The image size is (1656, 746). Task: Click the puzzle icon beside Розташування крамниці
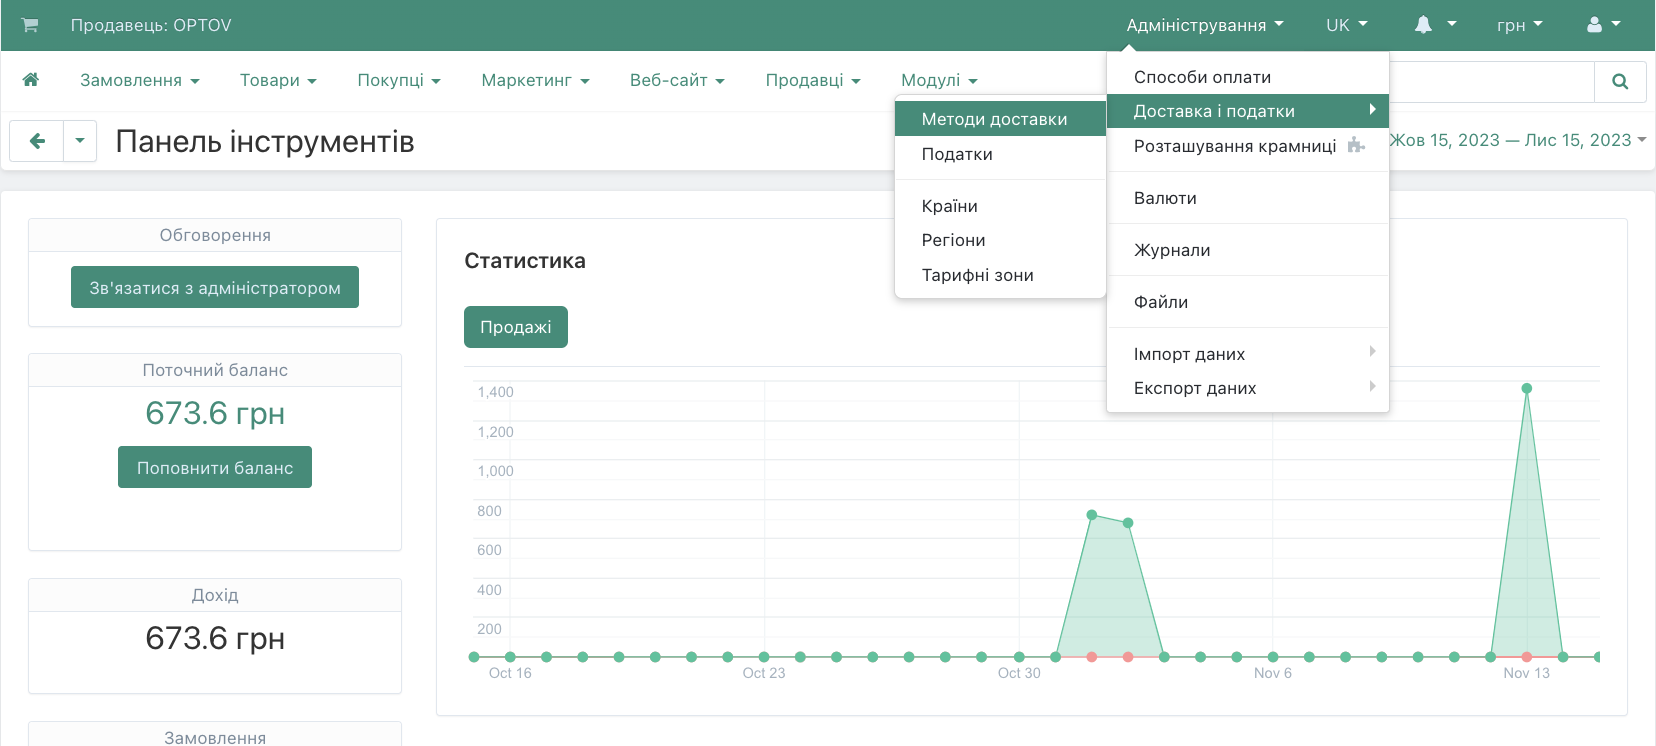click(x=1356, y=146)
